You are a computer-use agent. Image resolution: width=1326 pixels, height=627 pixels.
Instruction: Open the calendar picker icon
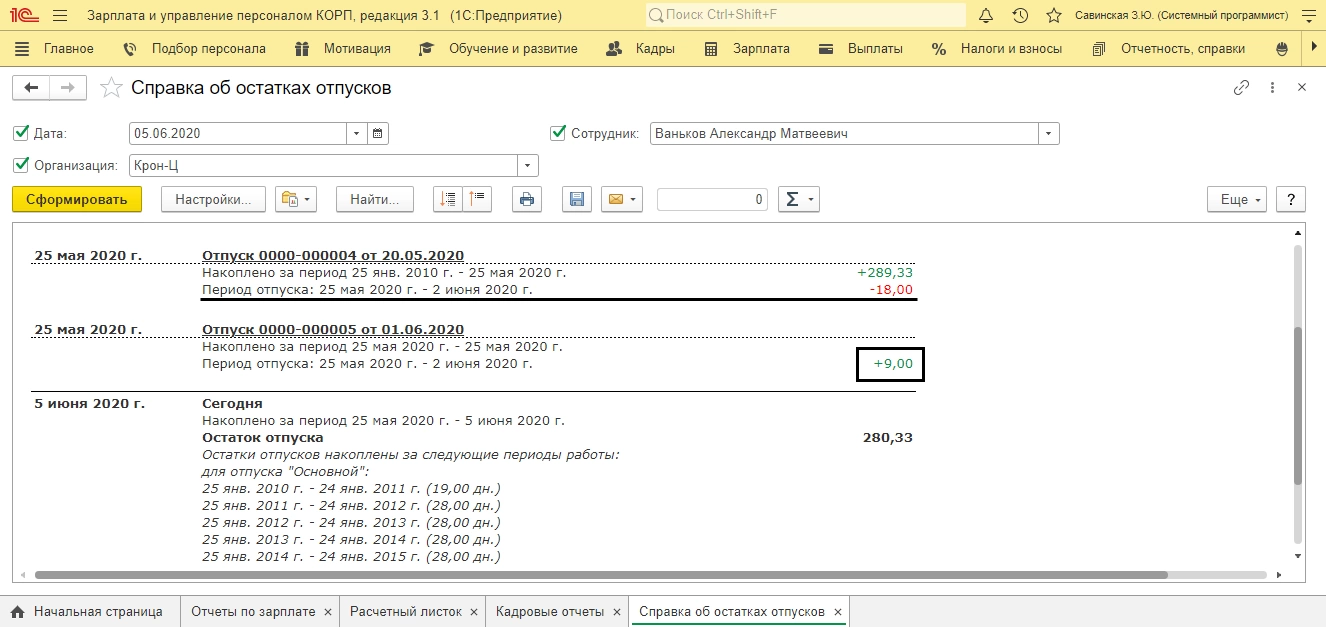[x=377, y=133]
